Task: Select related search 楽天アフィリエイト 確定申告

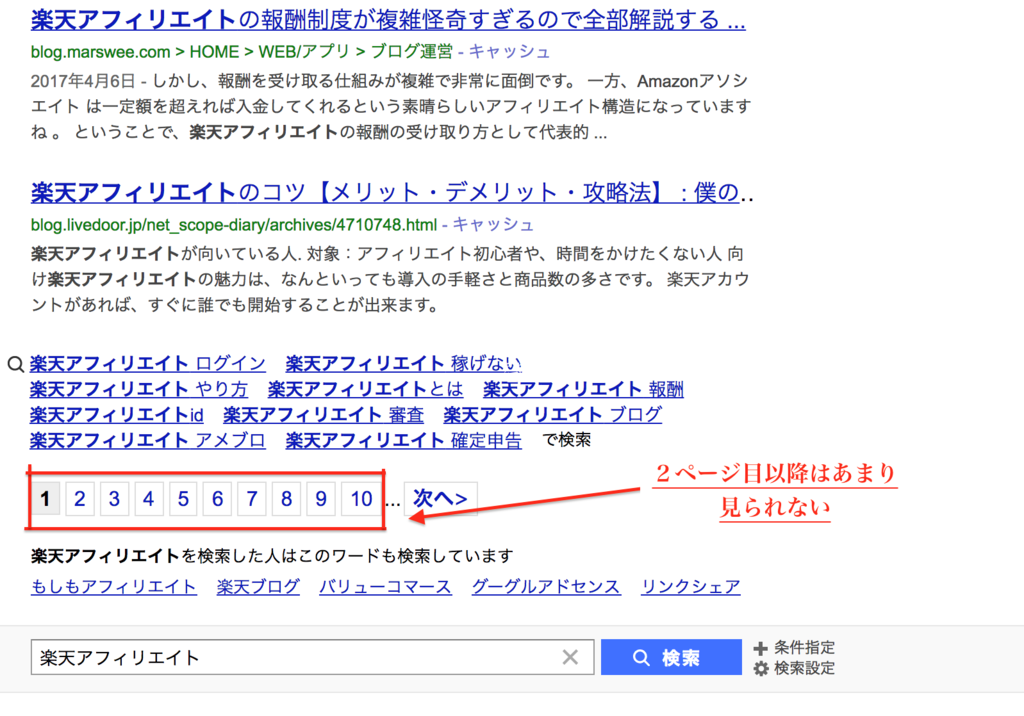Action: pos(404,440)
